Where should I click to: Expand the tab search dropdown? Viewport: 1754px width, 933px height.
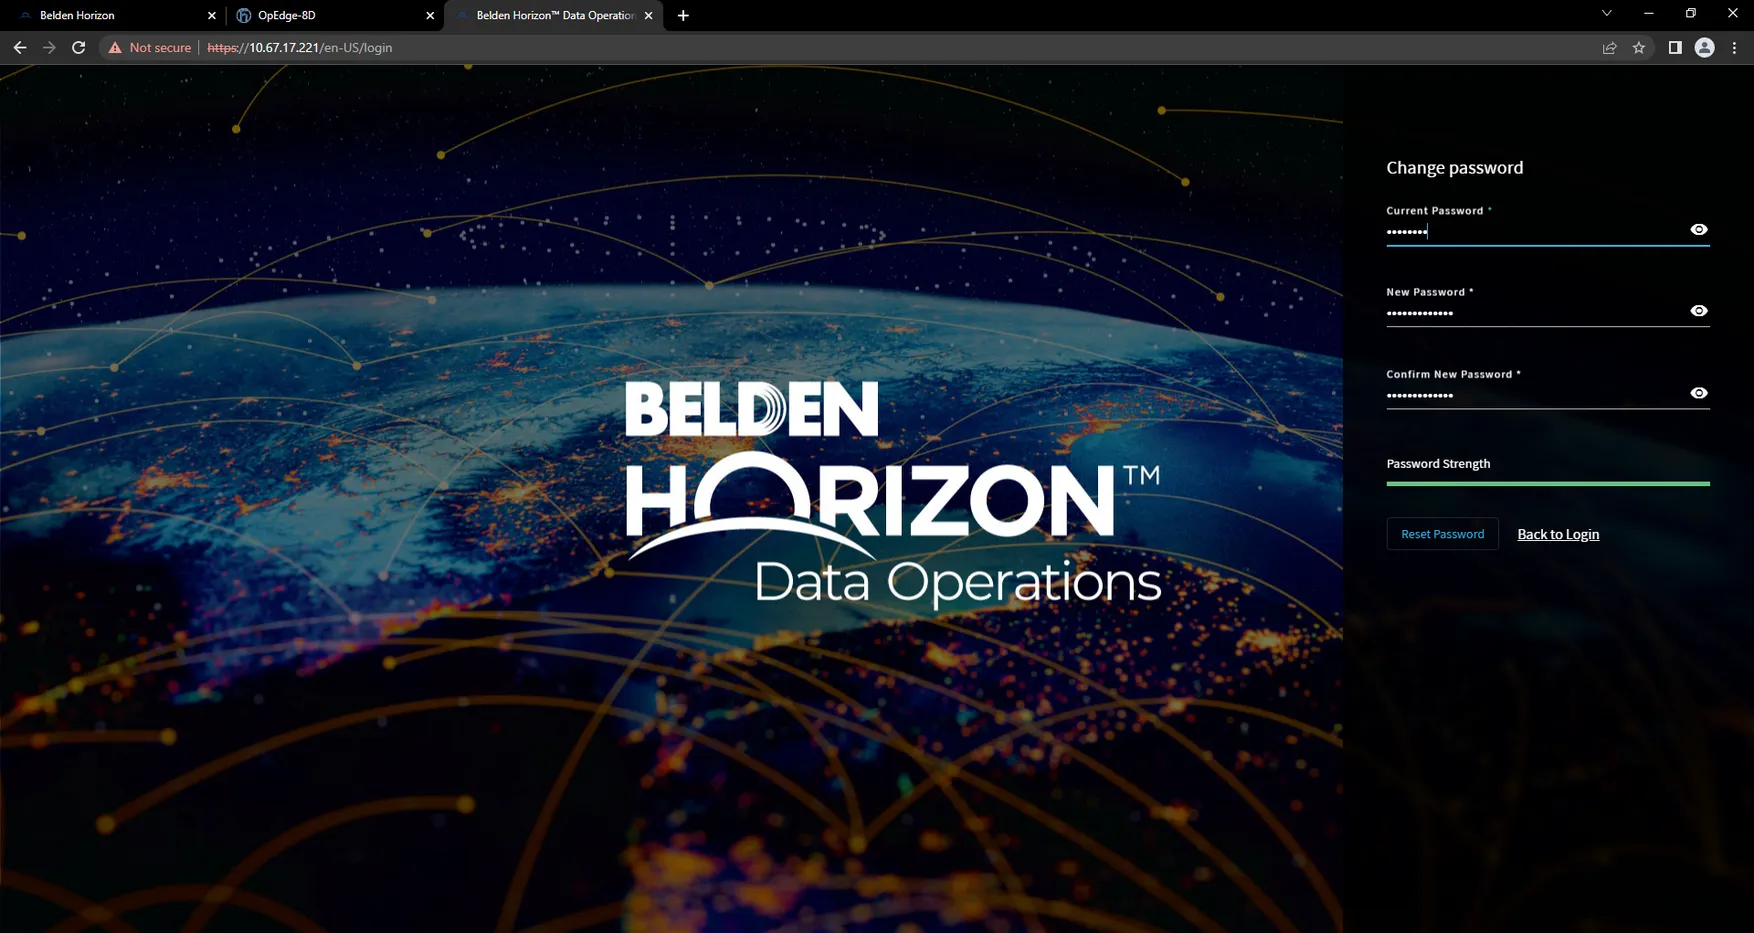click(x=1607, y=14)
